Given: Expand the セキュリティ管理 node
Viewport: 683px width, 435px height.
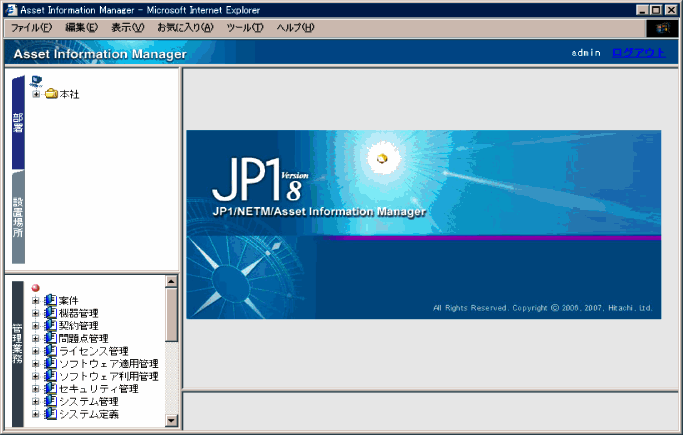Looking at the screenshot, I should point(36,389).
